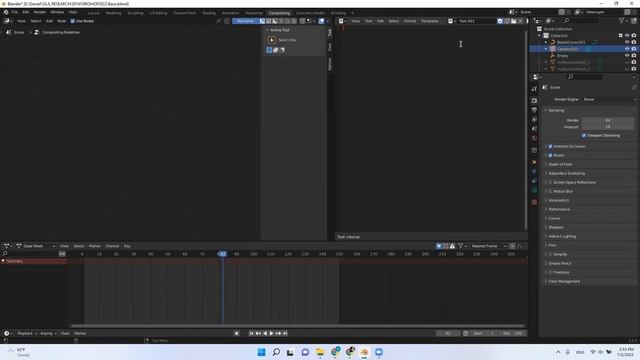Click the Scene breadcrumb in node editor

tap(19, 32)
